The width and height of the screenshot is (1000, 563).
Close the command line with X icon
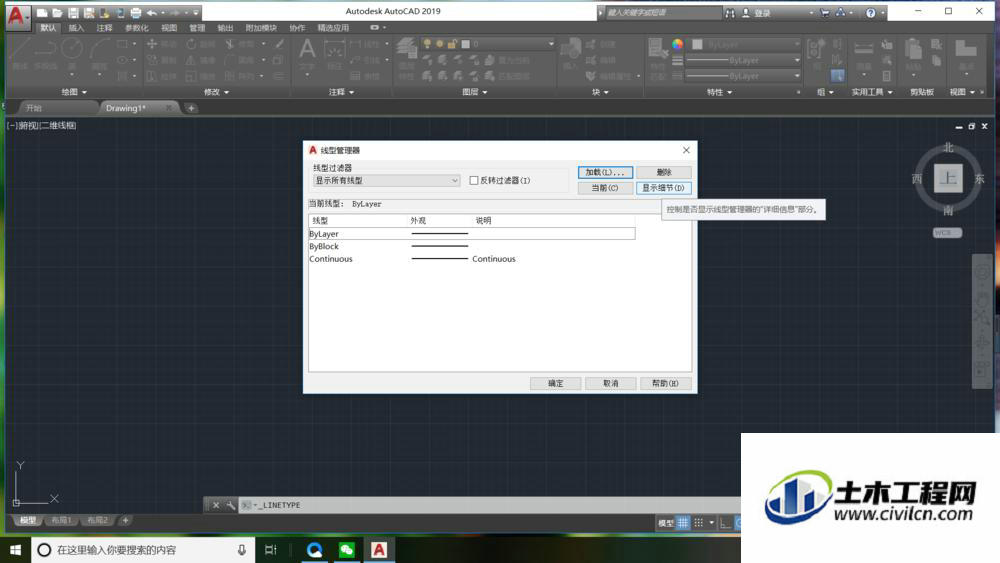[216, 505]
